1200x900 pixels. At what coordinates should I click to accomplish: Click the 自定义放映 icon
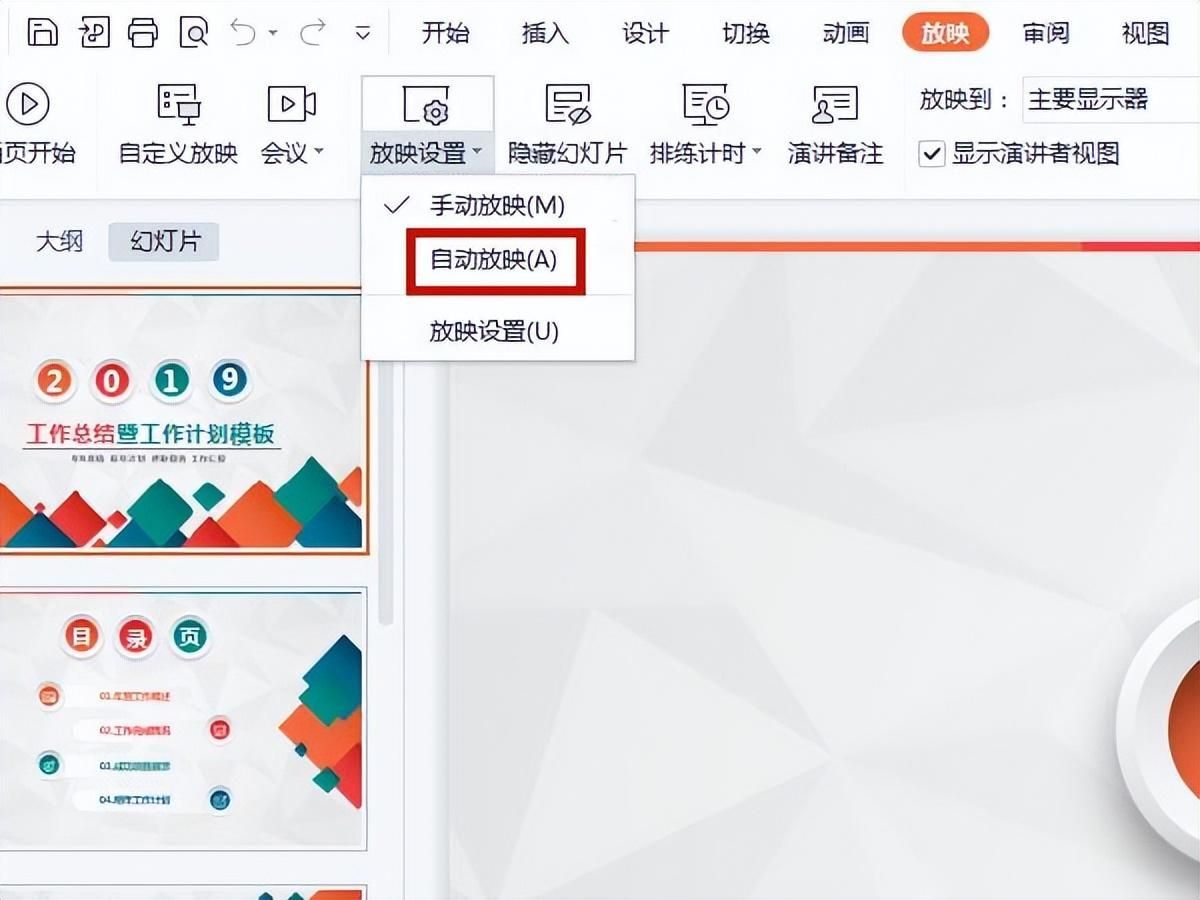coord(179,103)
